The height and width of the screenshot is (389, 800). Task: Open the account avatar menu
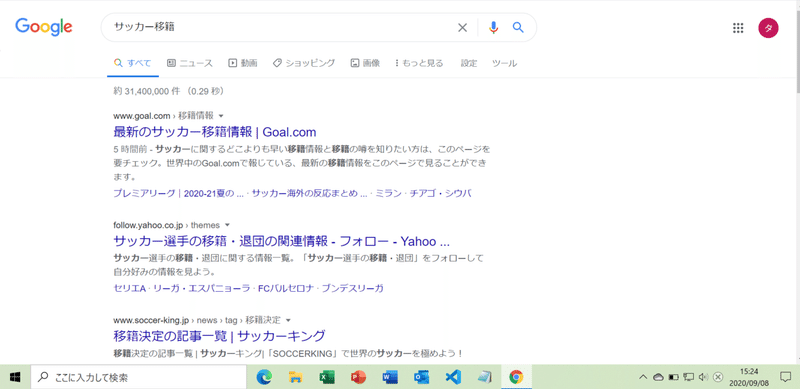[x=768, y=28]
